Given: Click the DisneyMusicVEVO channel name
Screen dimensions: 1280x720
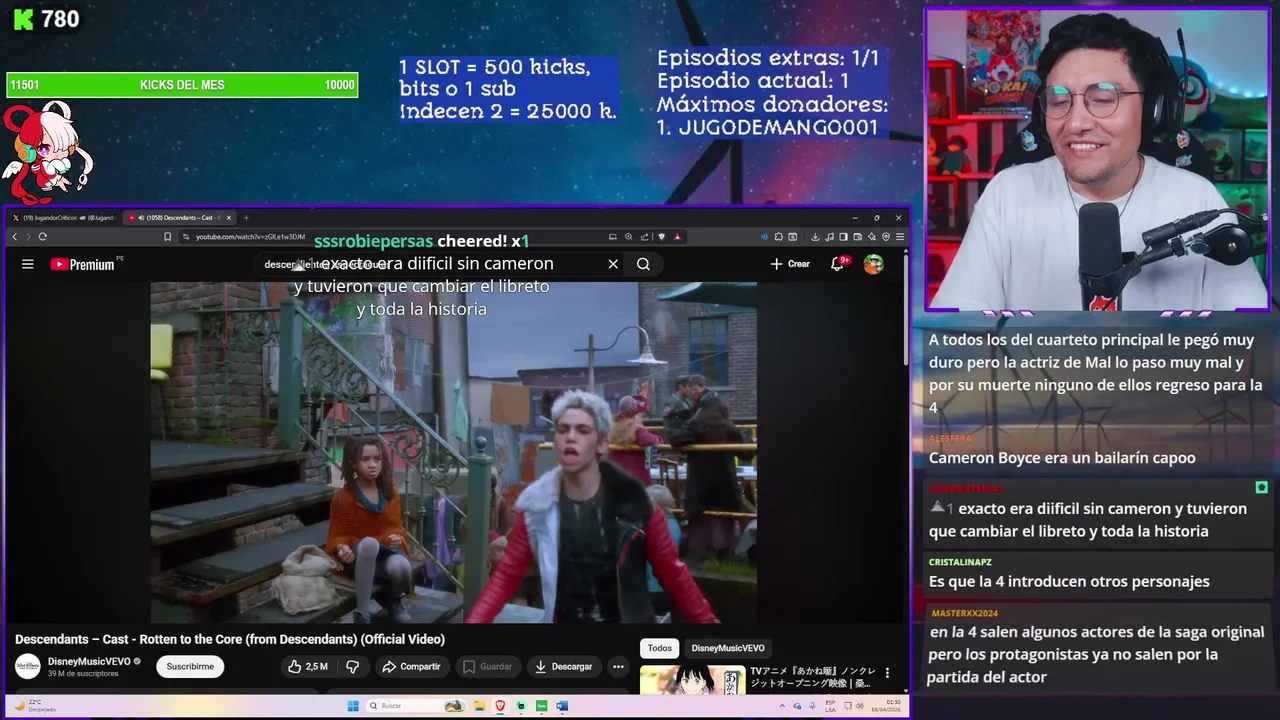Looking at the screenshot, I should [89, 661].
